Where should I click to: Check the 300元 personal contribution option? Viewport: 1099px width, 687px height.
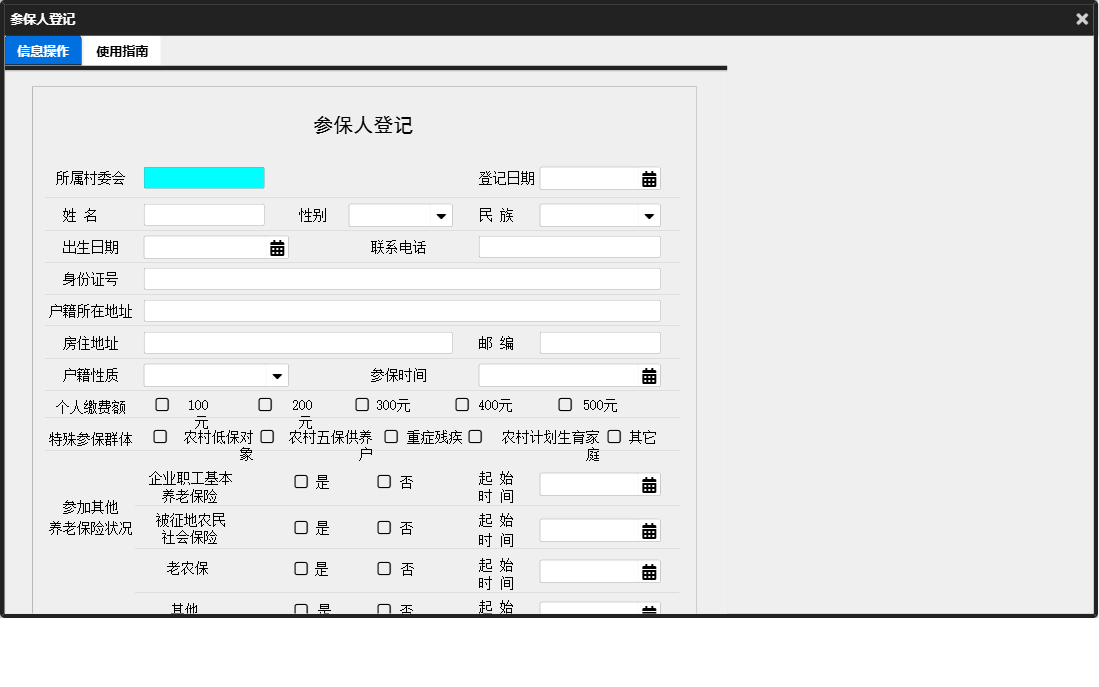362,404
